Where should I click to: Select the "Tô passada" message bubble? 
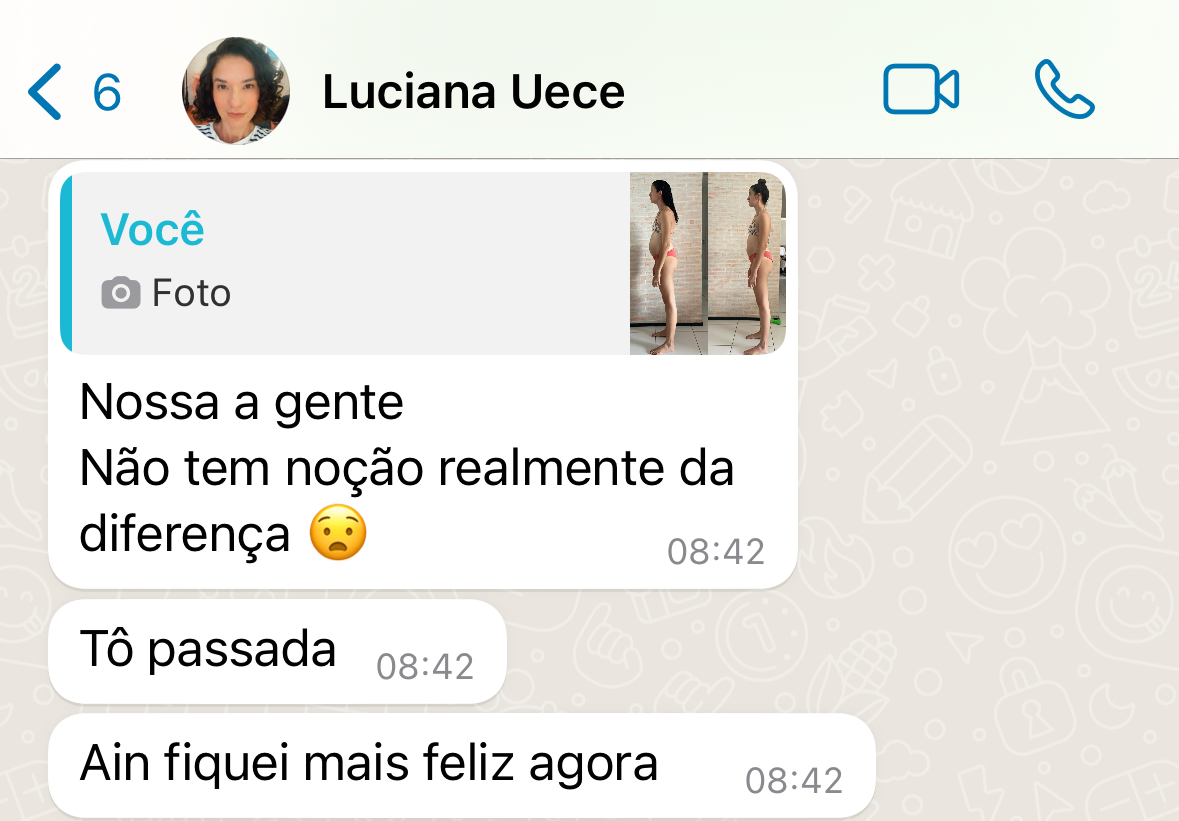(277, 652)
